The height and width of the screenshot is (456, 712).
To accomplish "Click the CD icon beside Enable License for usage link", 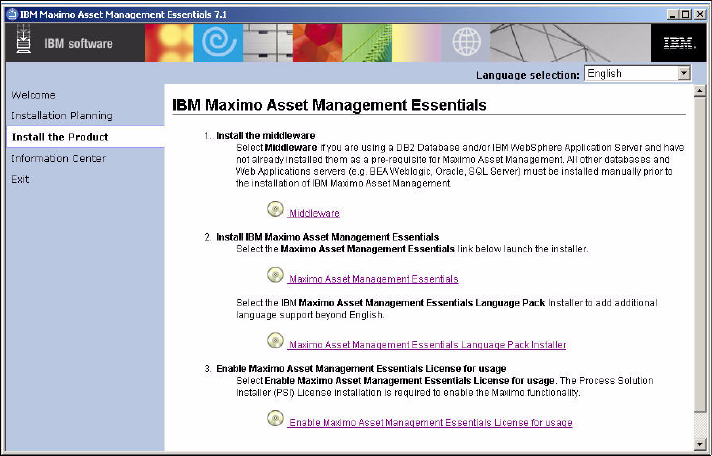I will [x=275, y=418].
